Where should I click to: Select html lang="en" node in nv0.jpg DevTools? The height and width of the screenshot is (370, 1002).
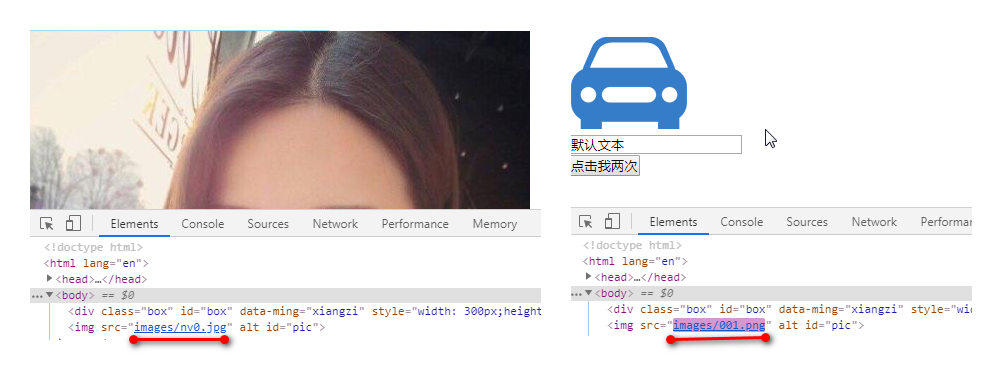96,263
